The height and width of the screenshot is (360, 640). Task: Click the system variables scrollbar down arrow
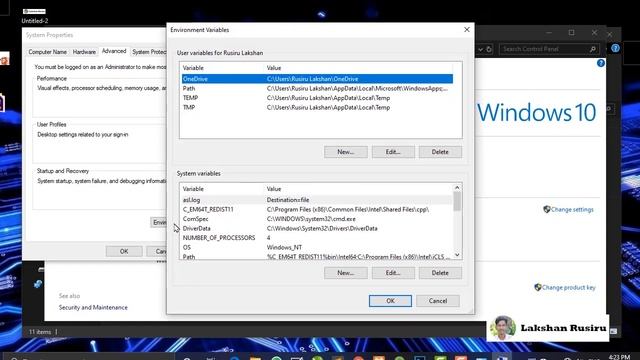[457, 255]
